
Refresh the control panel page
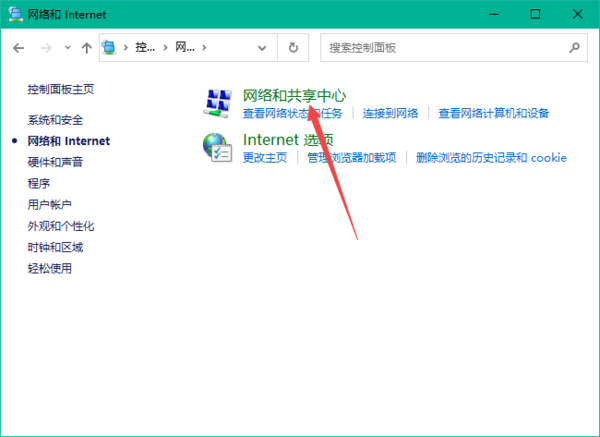coord(293,47)
